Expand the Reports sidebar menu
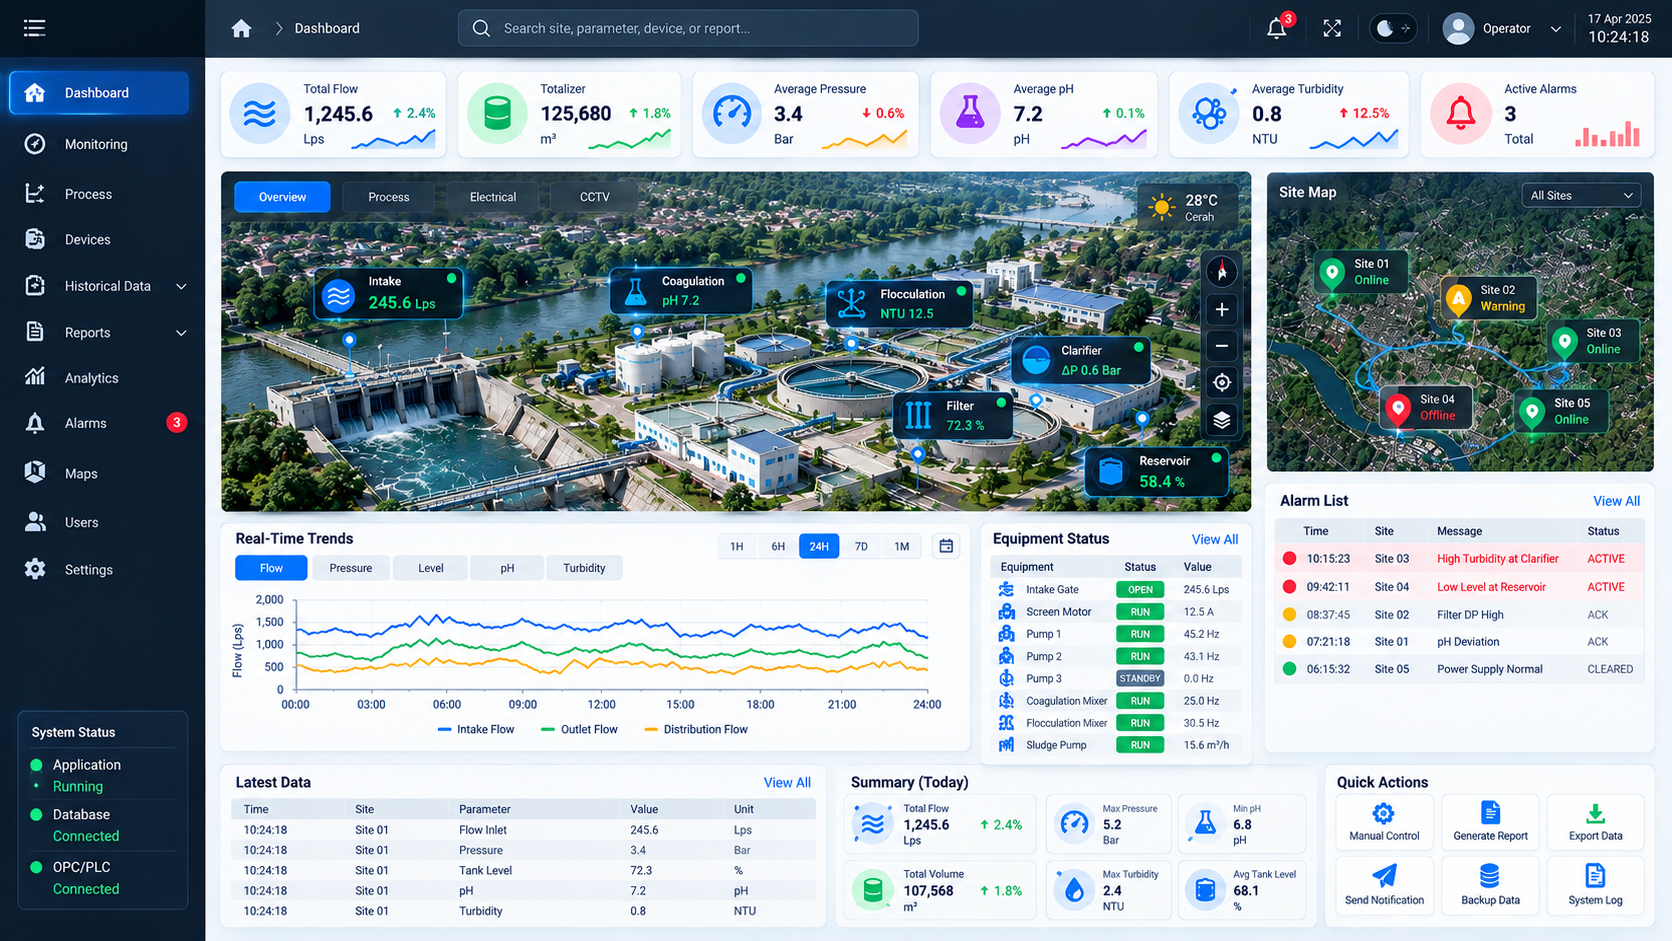Screen dimensions: 1672x941 [x=106, y=333]
